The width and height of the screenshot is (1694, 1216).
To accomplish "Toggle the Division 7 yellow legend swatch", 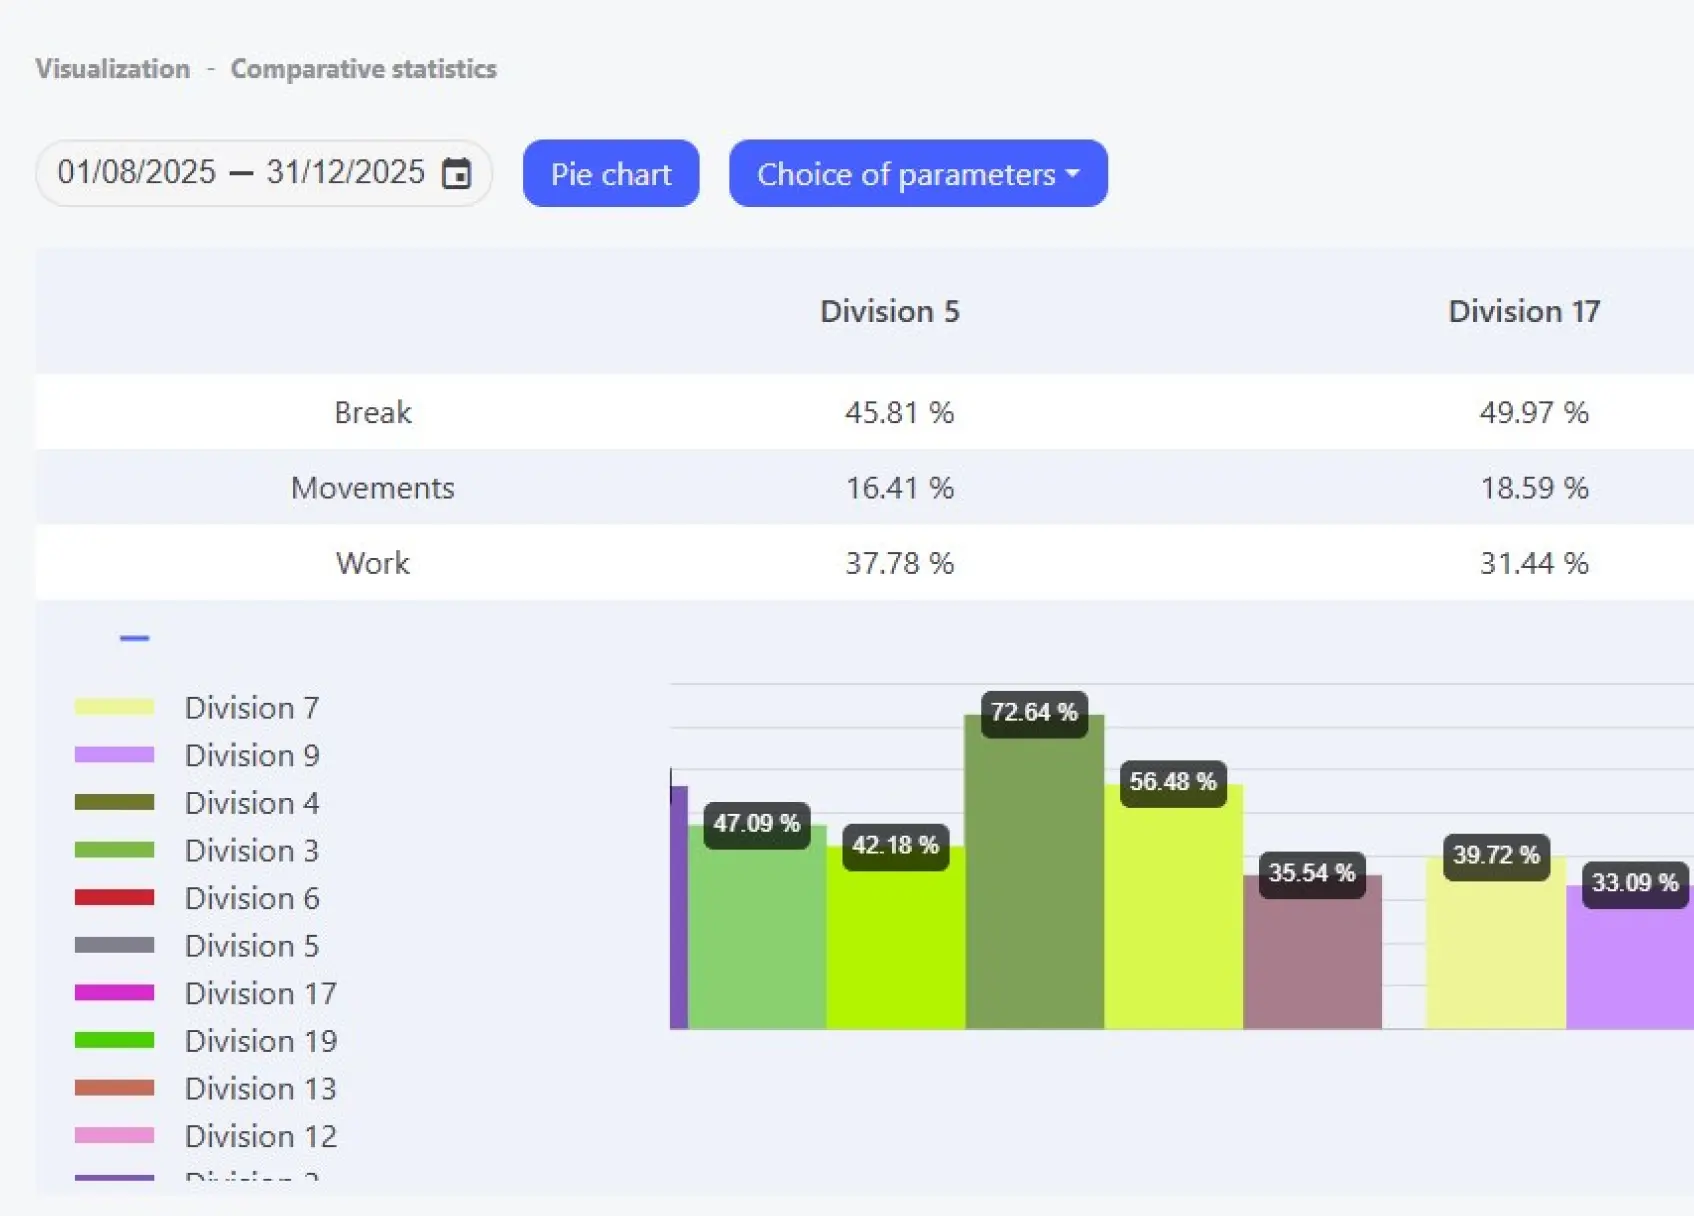I will coord(115,707).
